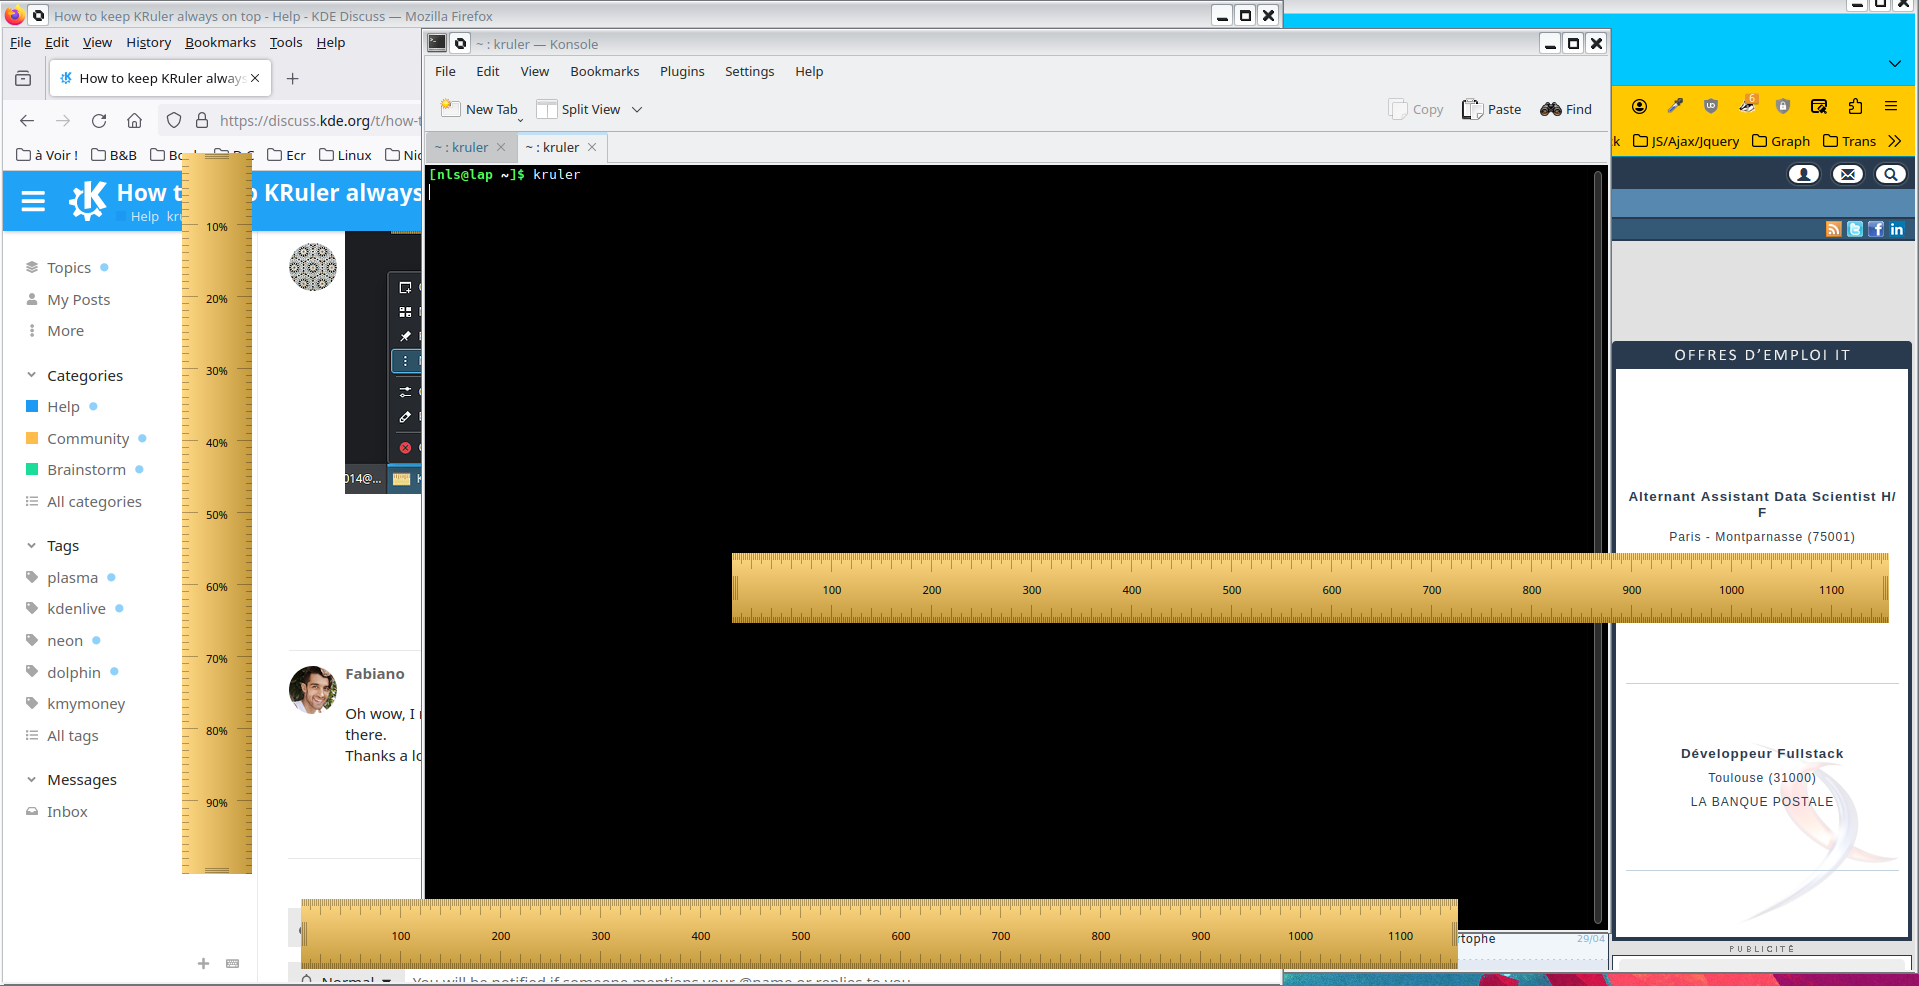Click the Twitter icon
This screenshot has height=986, width=1919.
point(1855,229)
